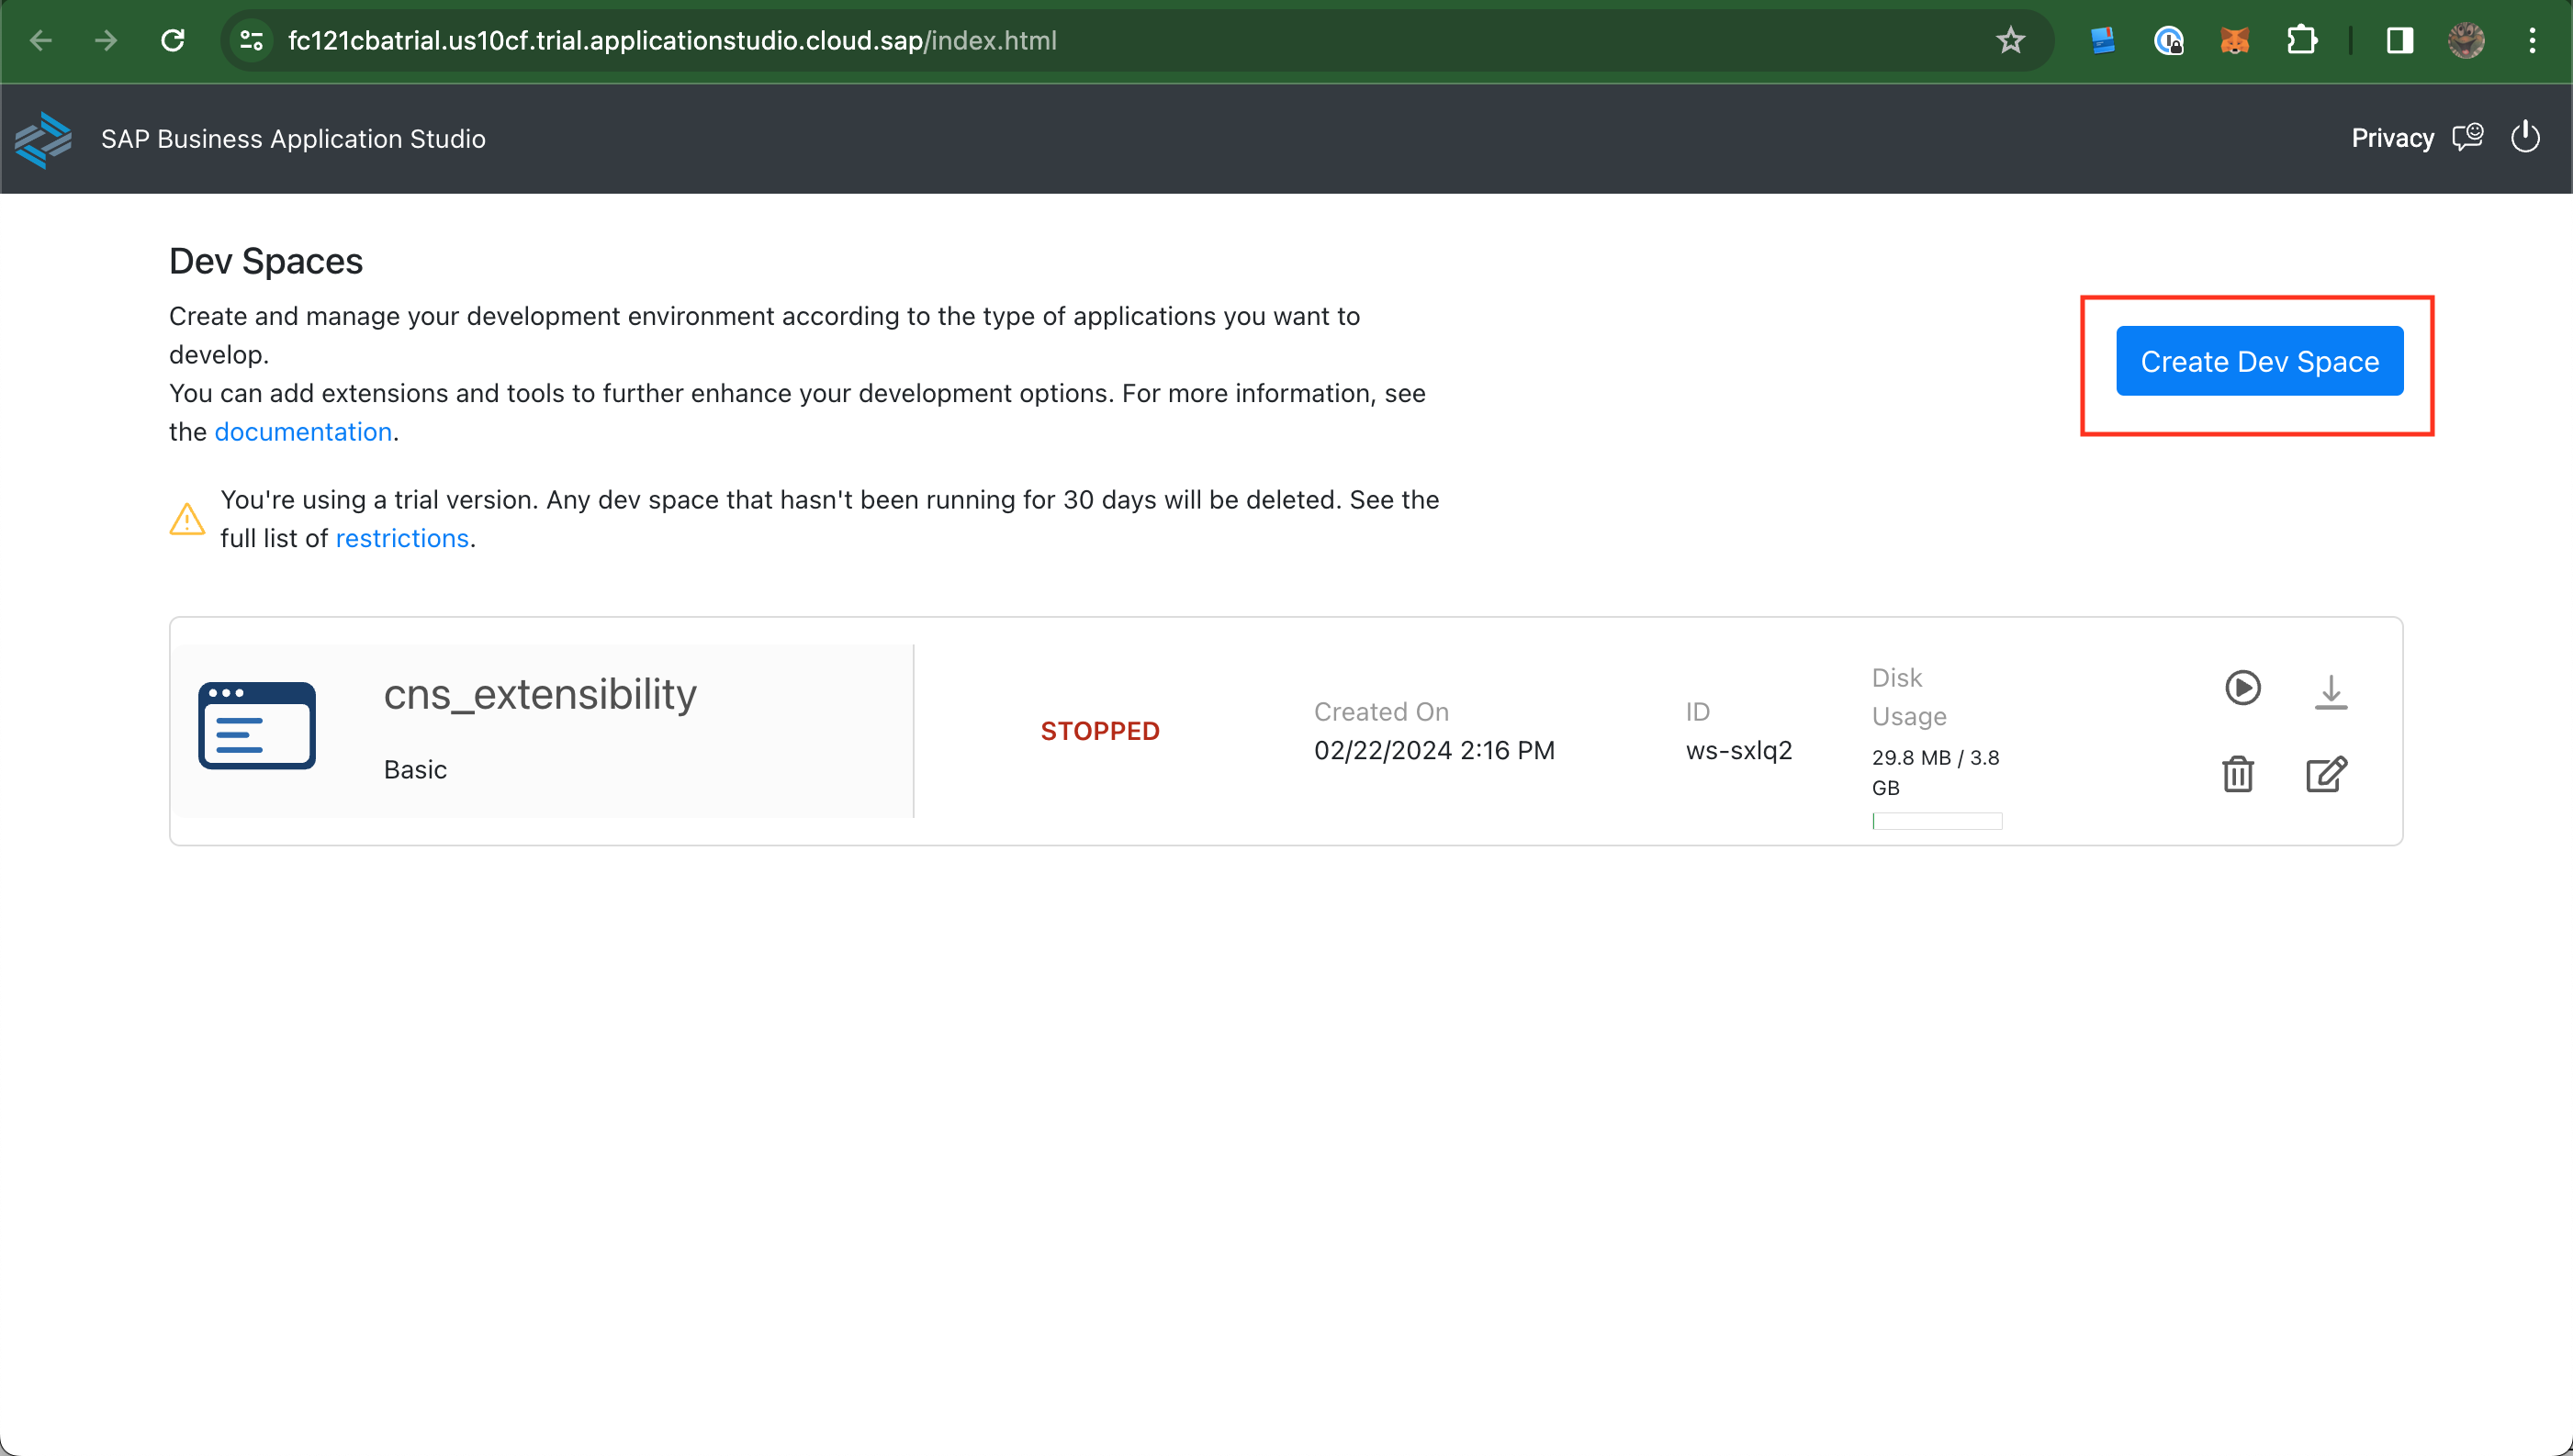The height and width of the screenshot is (1456, 2573).
Task: Delete the cns_extensibility dev space
Action: 2237,774
